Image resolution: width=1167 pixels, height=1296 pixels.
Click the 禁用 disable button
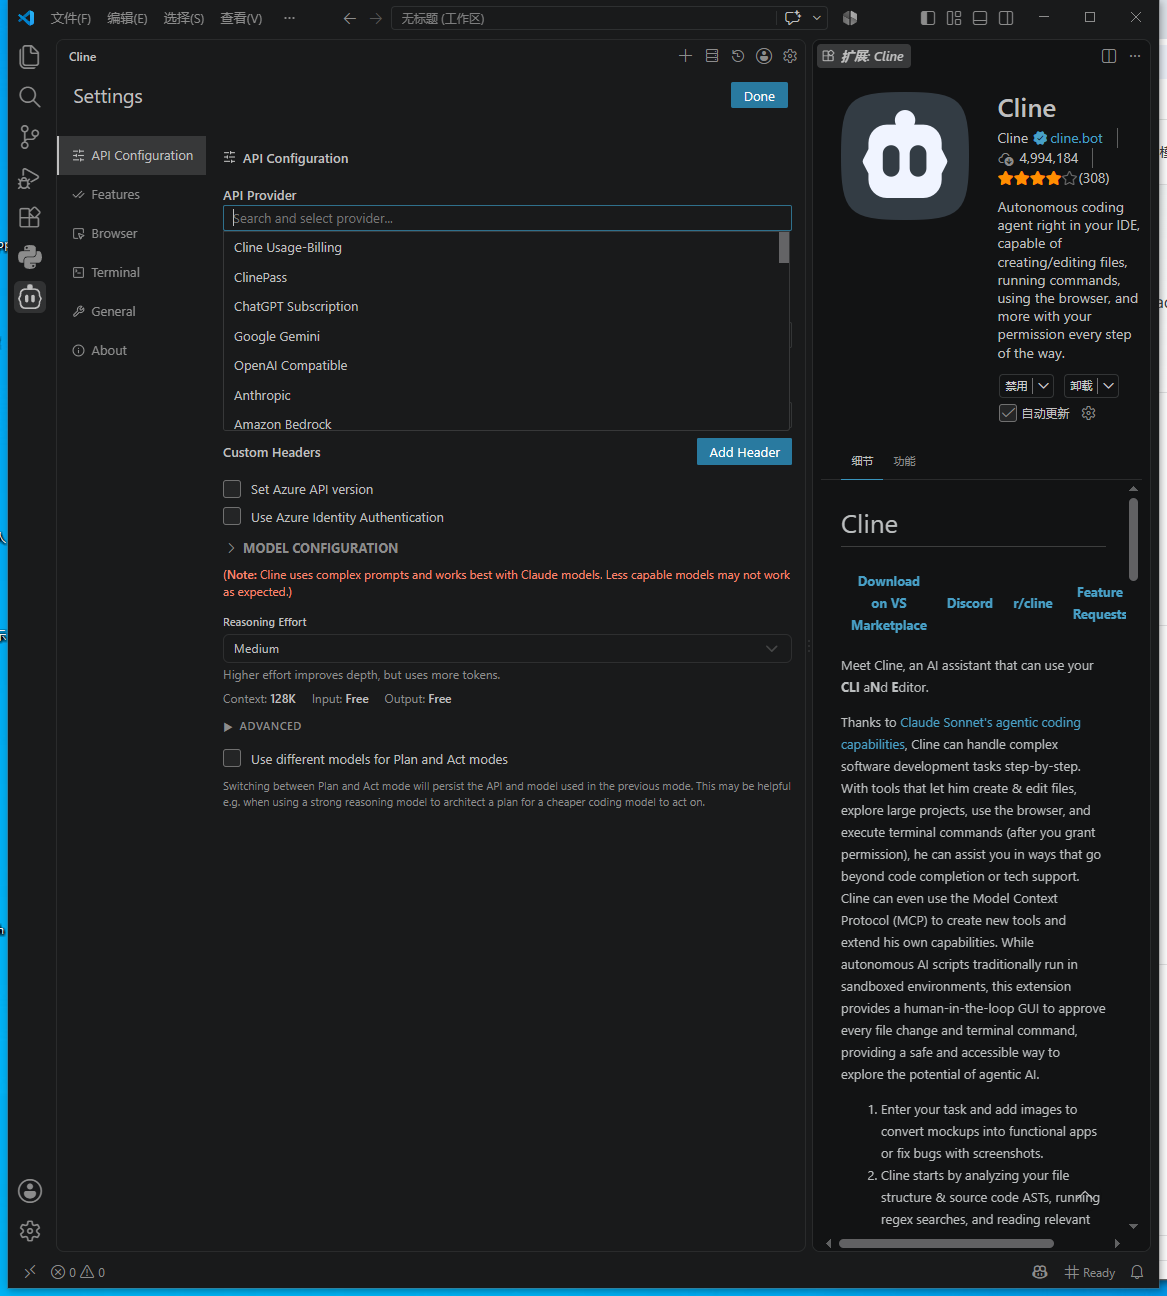(1016, 386)
